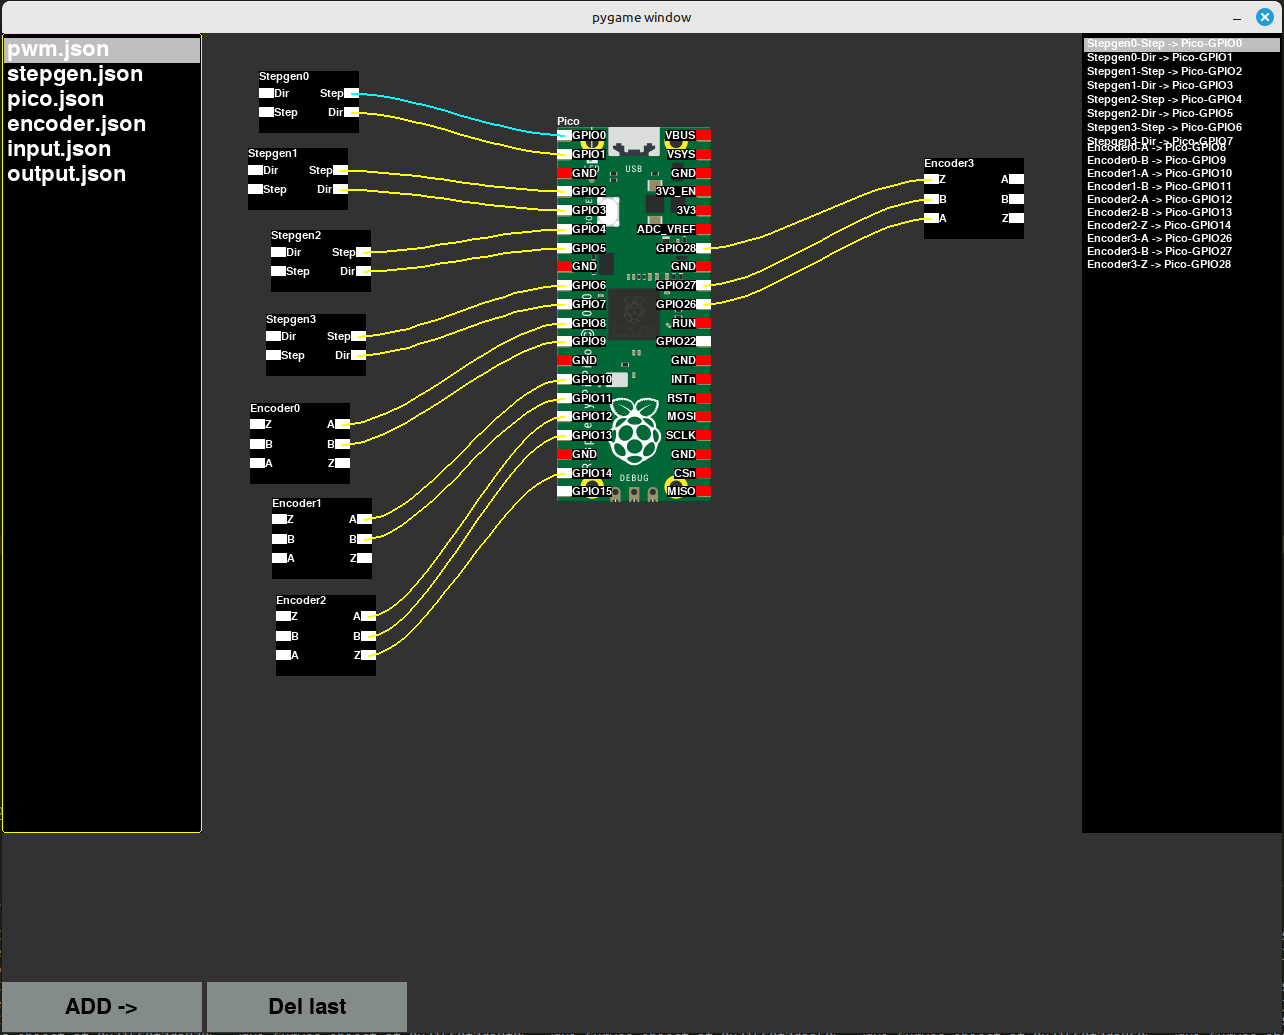
Task: Click Encoder3's right-side A pin
Action: [x=1016, y=179]
